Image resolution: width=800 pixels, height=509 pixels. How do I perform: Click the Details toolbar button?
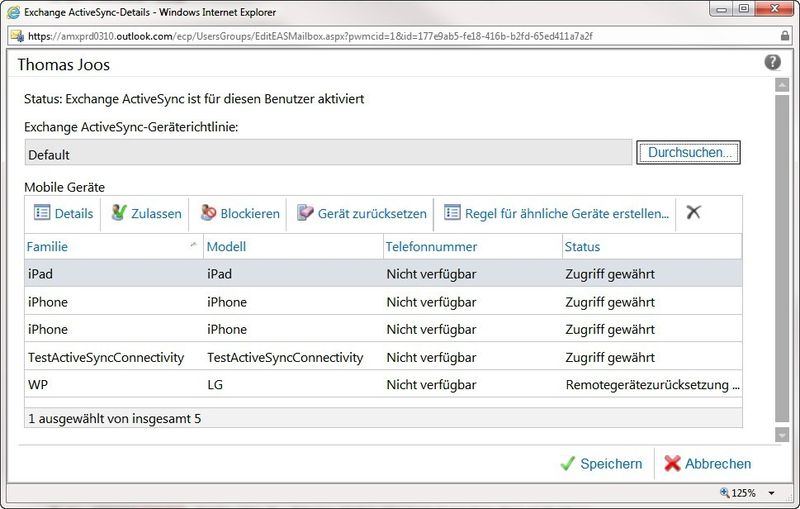63,213
